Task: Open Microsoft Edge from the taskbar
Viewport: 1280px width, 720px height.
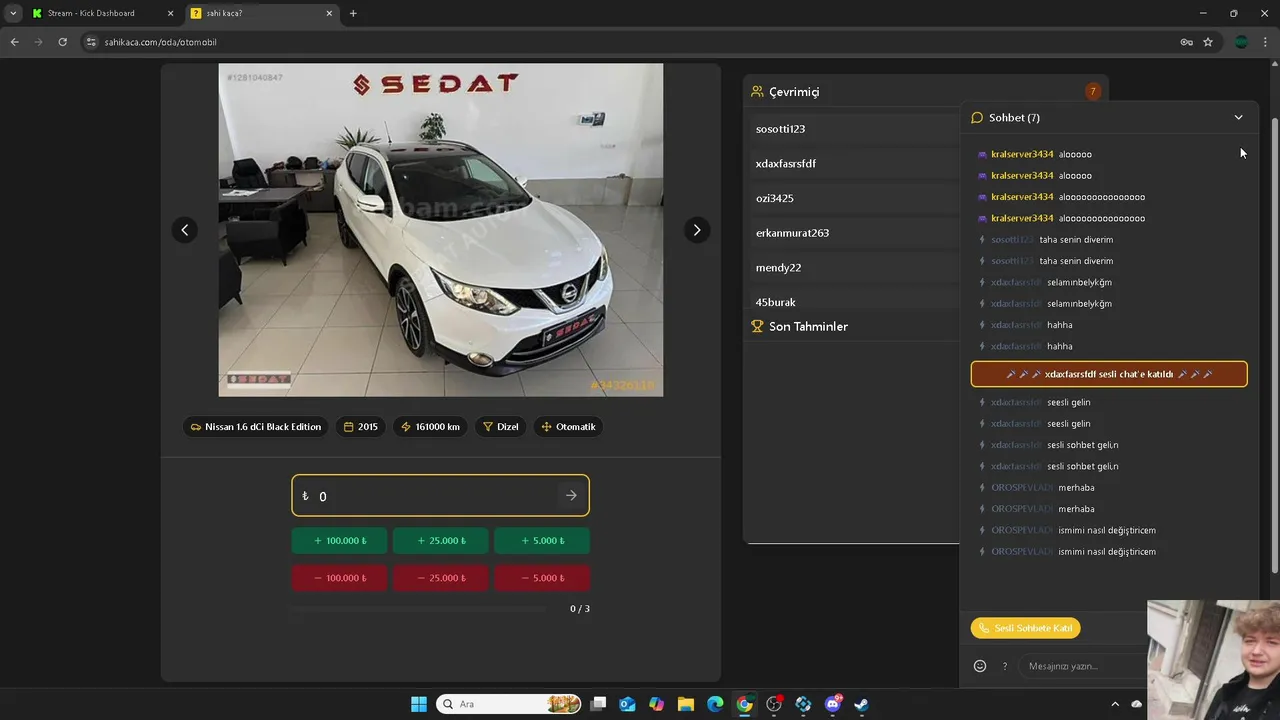Action: (x=715, y=704)
